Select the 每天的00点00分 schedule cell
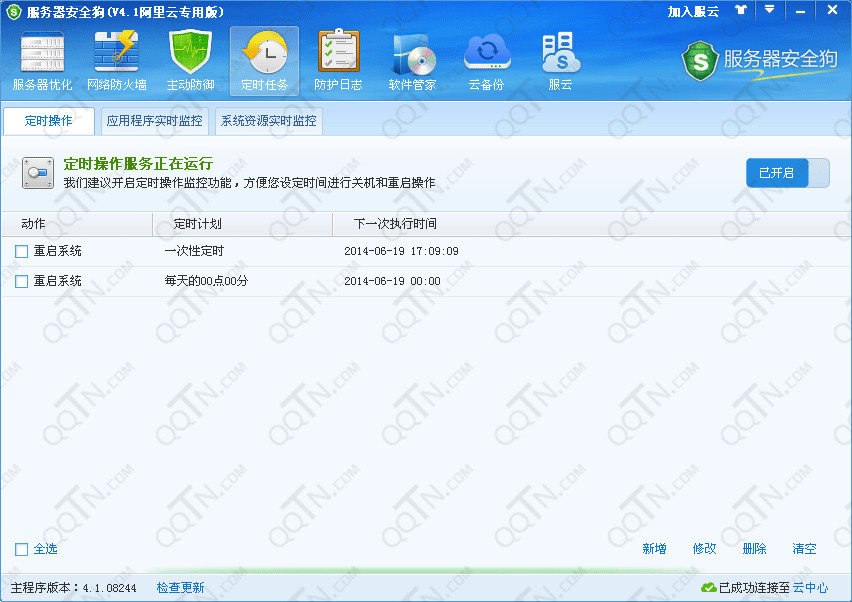Viewport: 852px width, 602px height. click(x=206, y=281)
